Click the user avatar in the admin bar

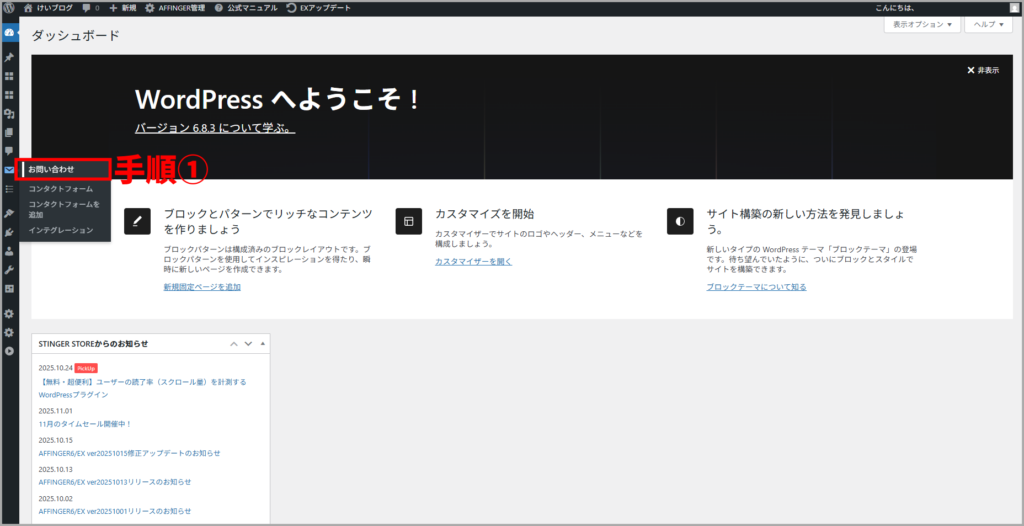pos(1013,8)
